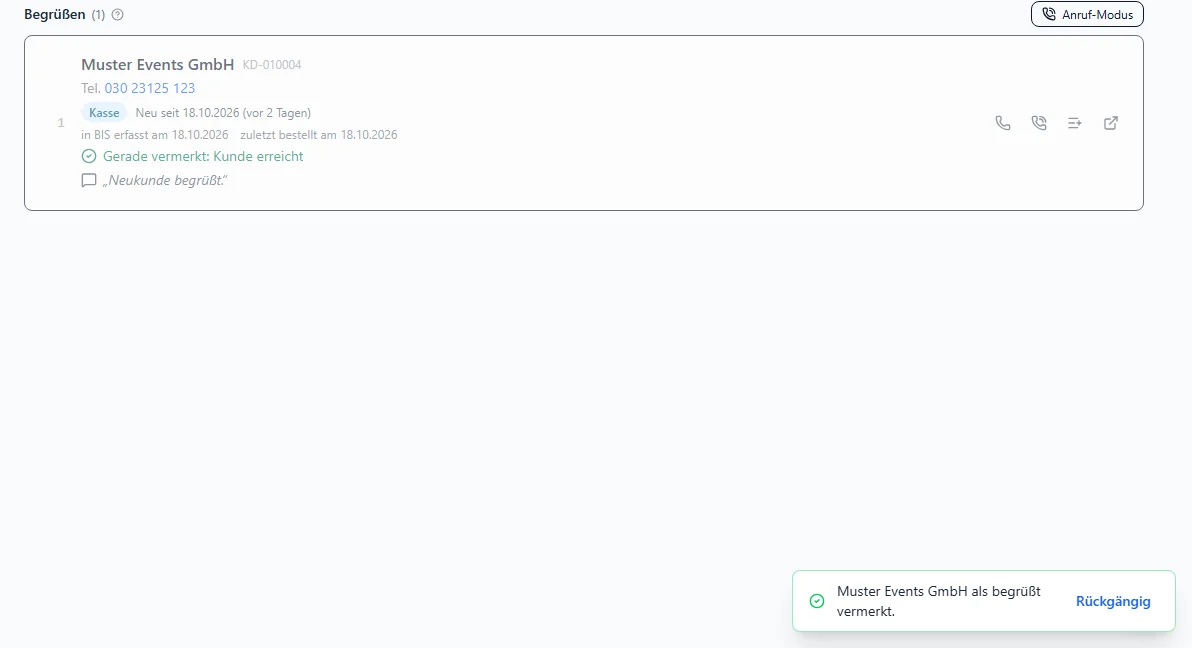The width and height of the screenshot is (1192, 648).
Task: Click the help question mark beside Begrüßen
Action: (x=118, y=14)
